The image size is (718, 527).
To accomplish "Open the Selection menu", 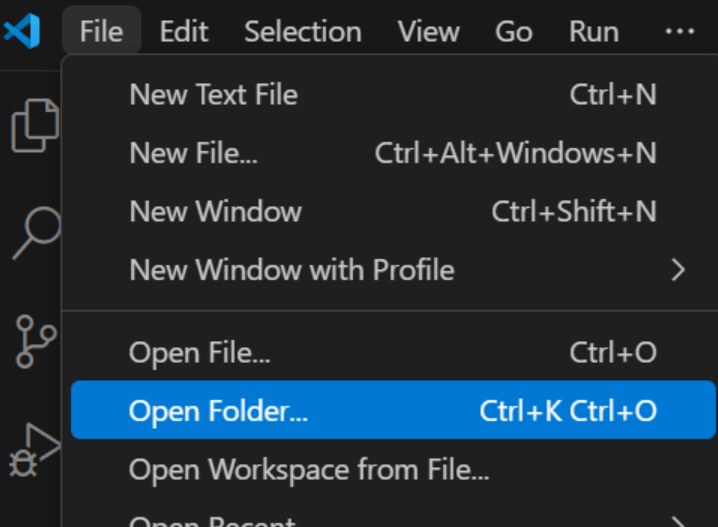I will click(x=303, y=32).
